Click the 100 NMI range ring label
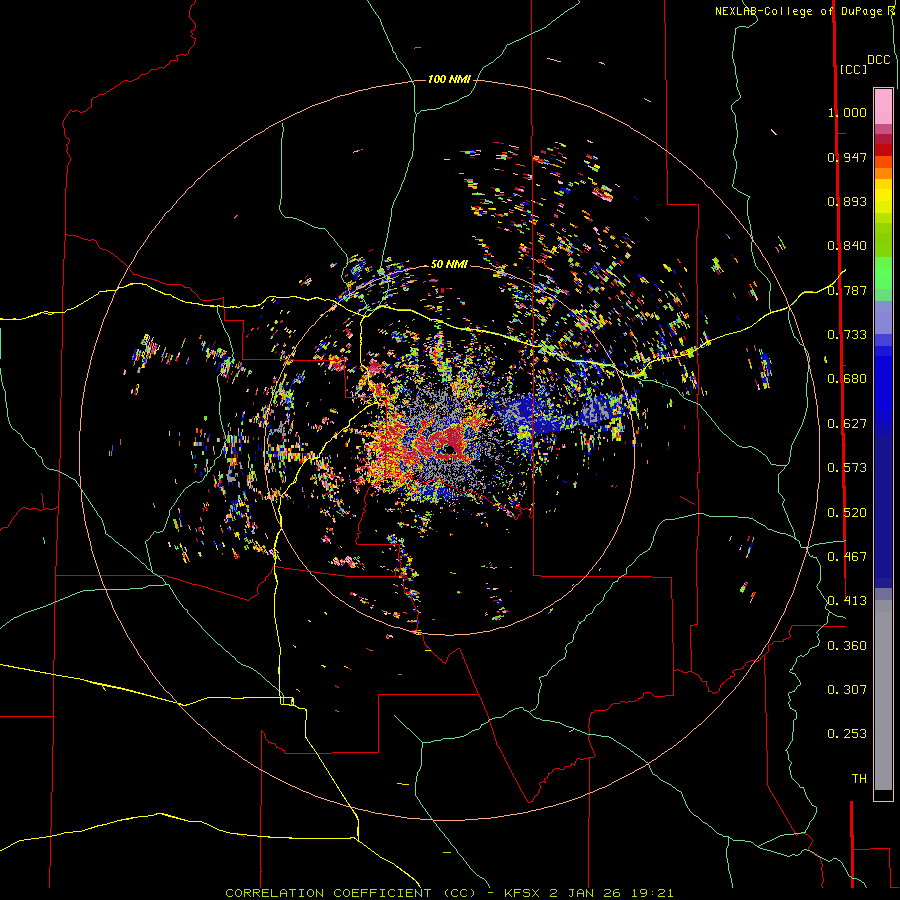The height and width of the screenshot is (900, 900). pos(449,79)
